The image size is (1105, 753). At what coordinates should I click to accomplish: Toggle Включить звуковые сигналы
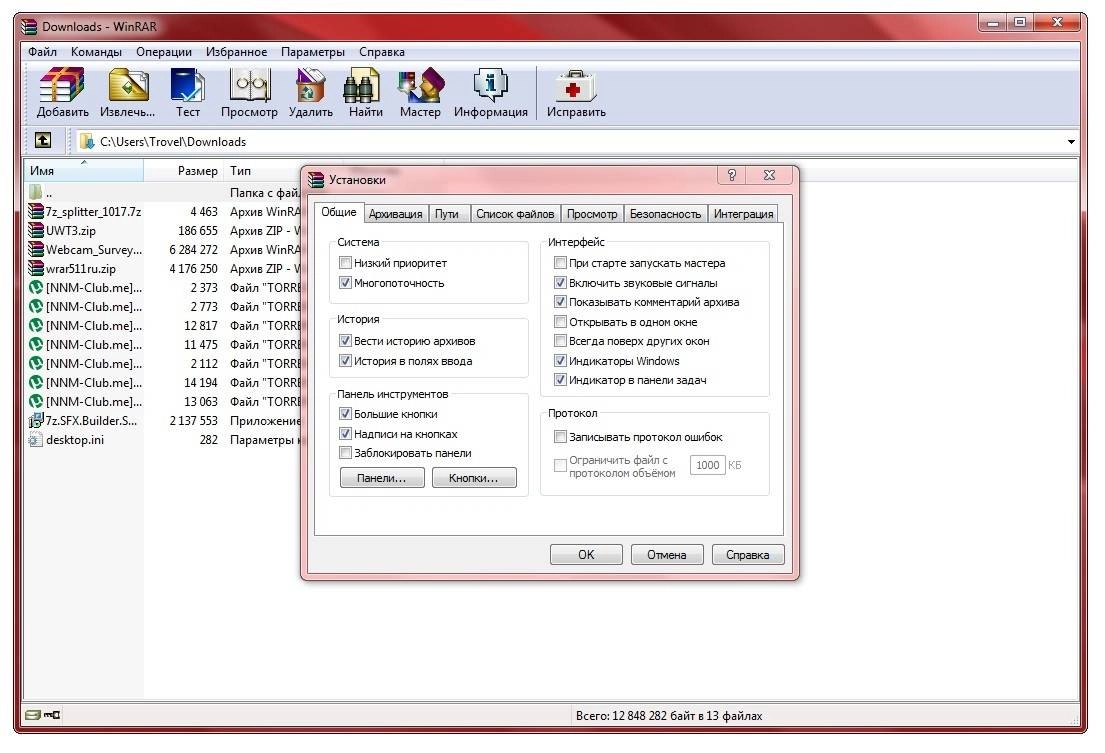(560, 282)
